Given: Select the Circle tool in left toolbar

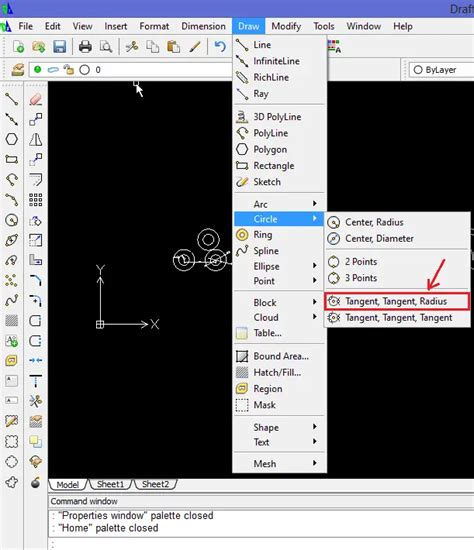Looking at the screenshot, I should (x=12, y=220).
